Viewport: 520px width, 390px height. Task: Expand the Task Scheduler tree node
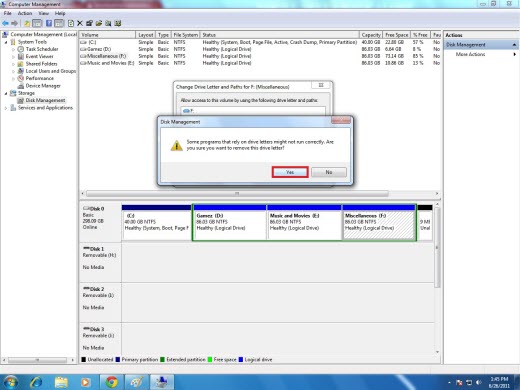point(14,49)
